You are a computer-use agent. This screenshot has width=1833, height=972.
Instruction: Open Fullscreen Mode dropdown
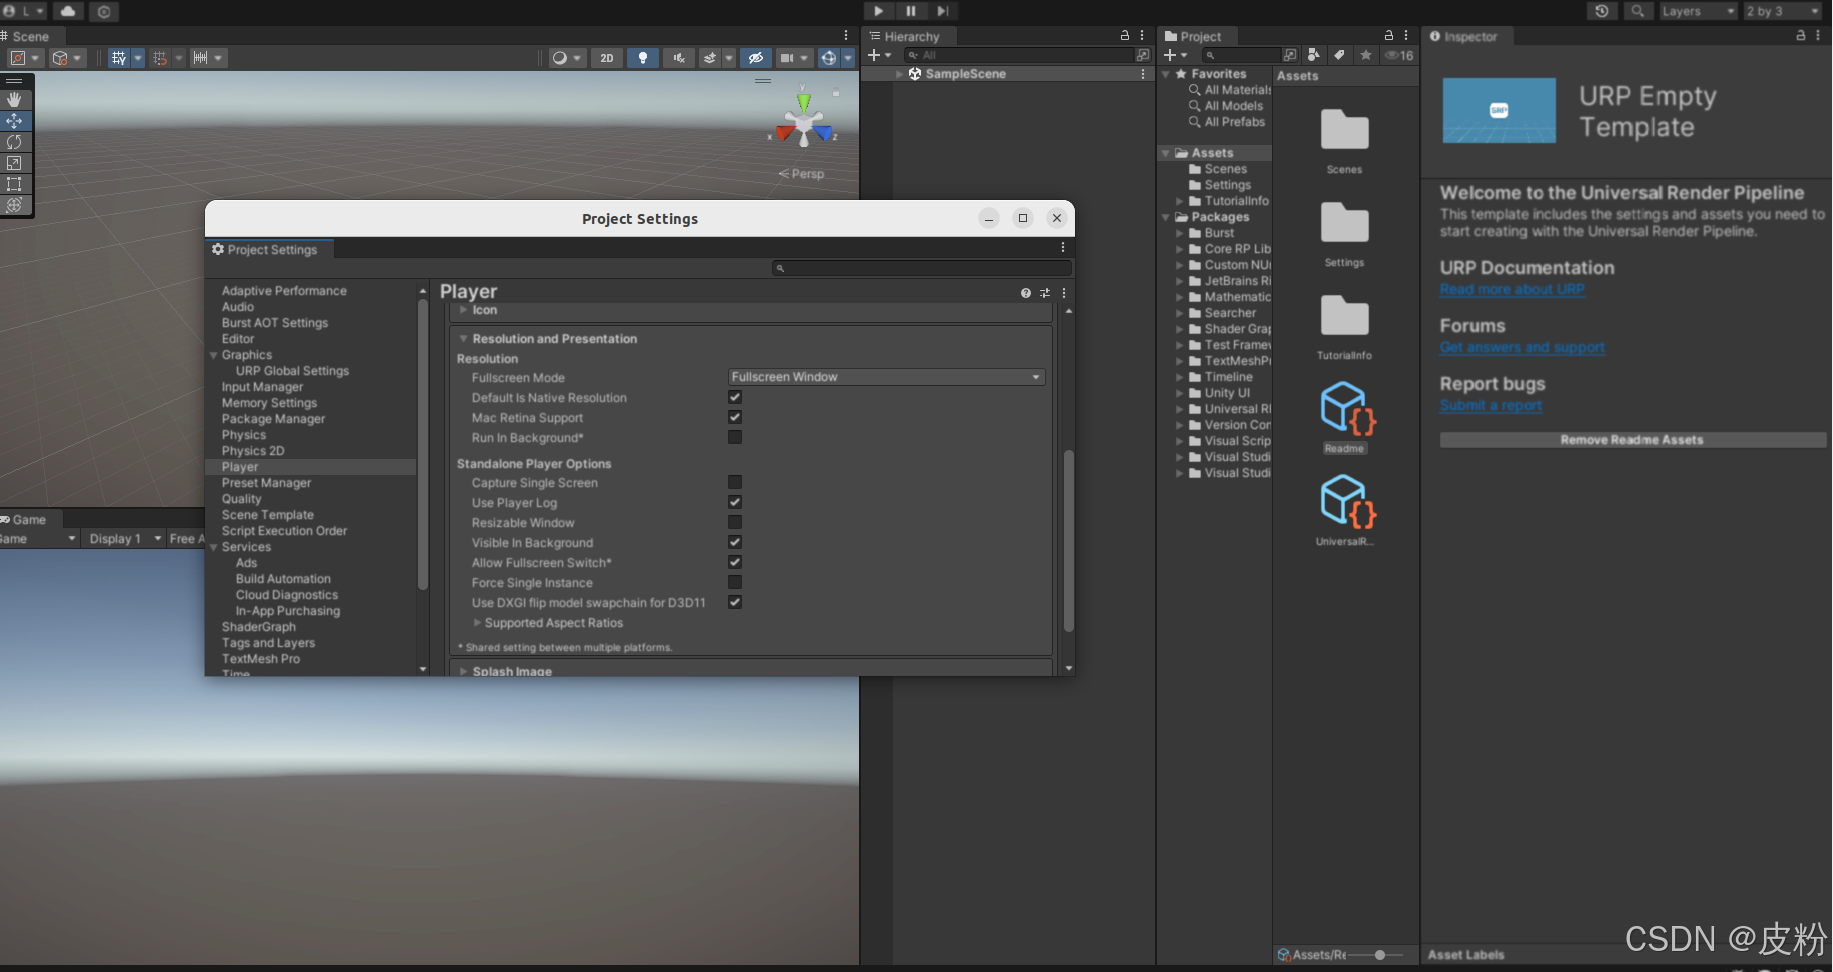[x=886, y=377]
